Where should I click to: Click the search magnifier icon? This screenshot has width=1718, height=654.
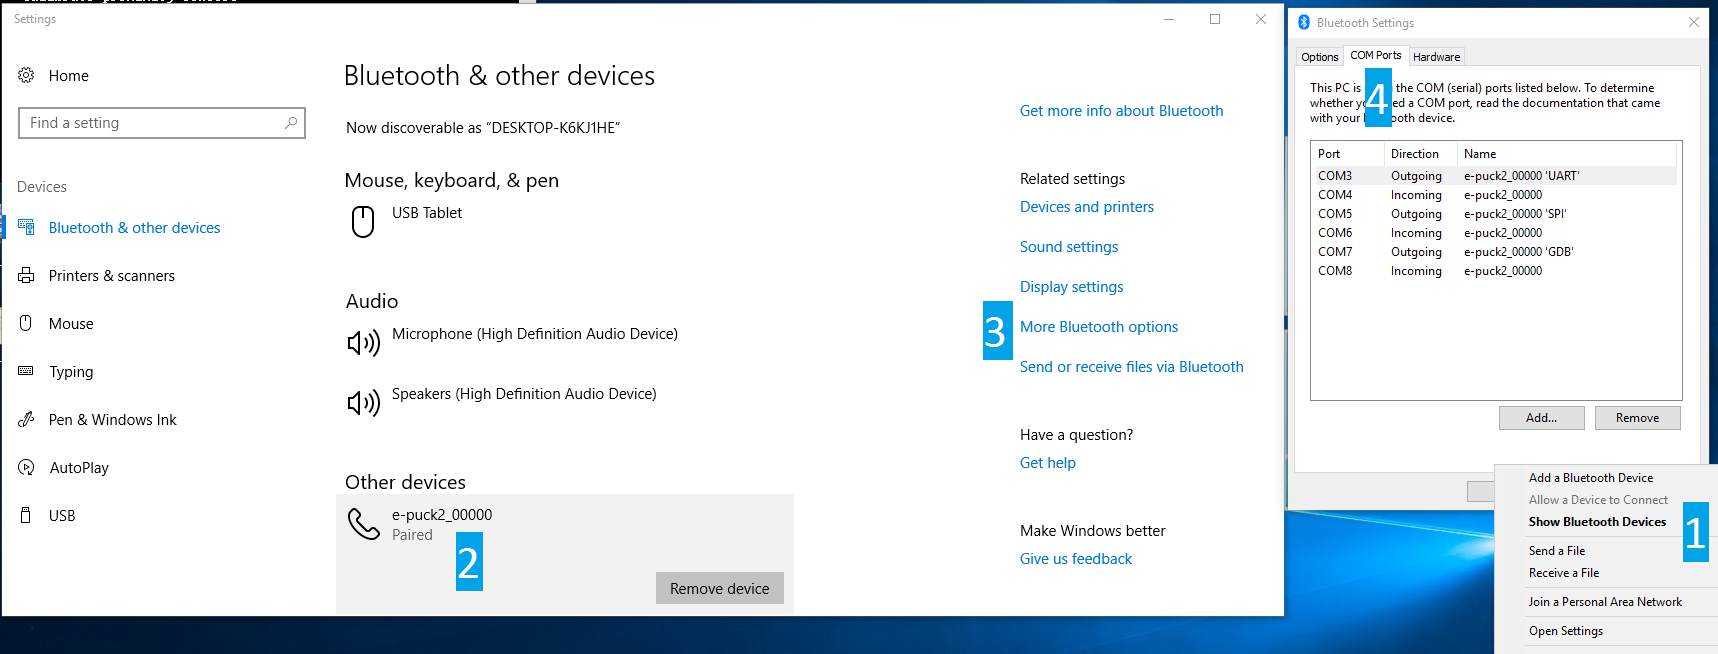(291, 123)
